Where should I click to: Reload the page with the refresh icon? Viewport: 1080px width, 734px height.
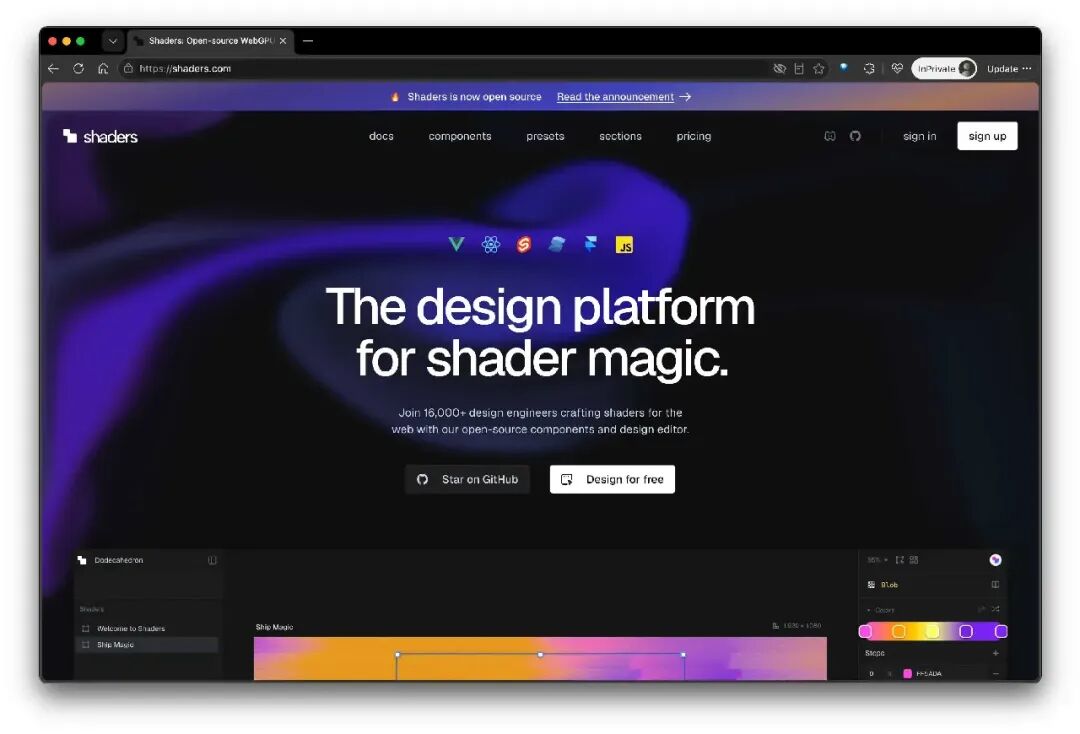[79, 69]
